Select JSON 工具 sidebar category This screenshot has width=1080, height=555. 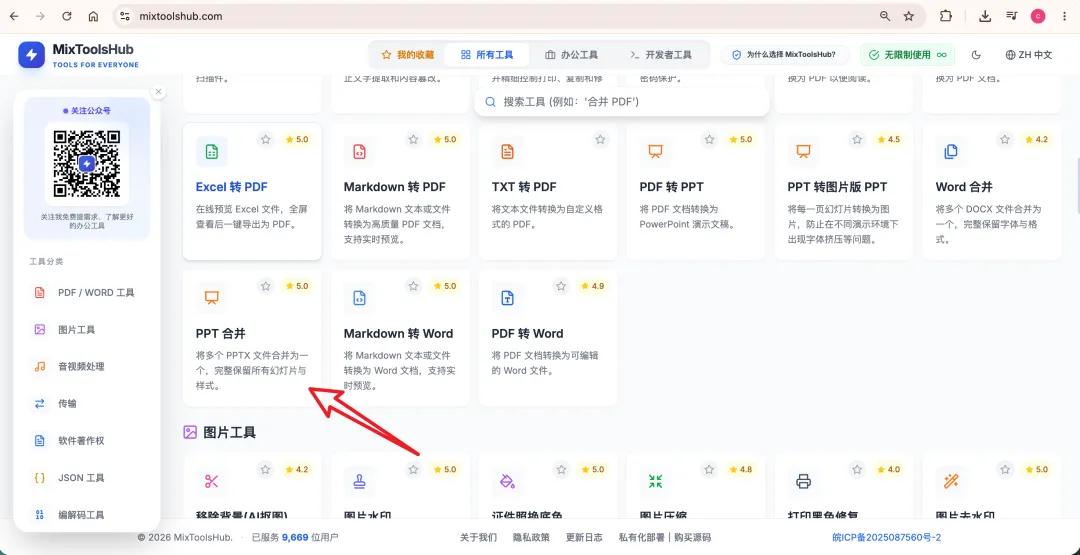click(87, 477)
